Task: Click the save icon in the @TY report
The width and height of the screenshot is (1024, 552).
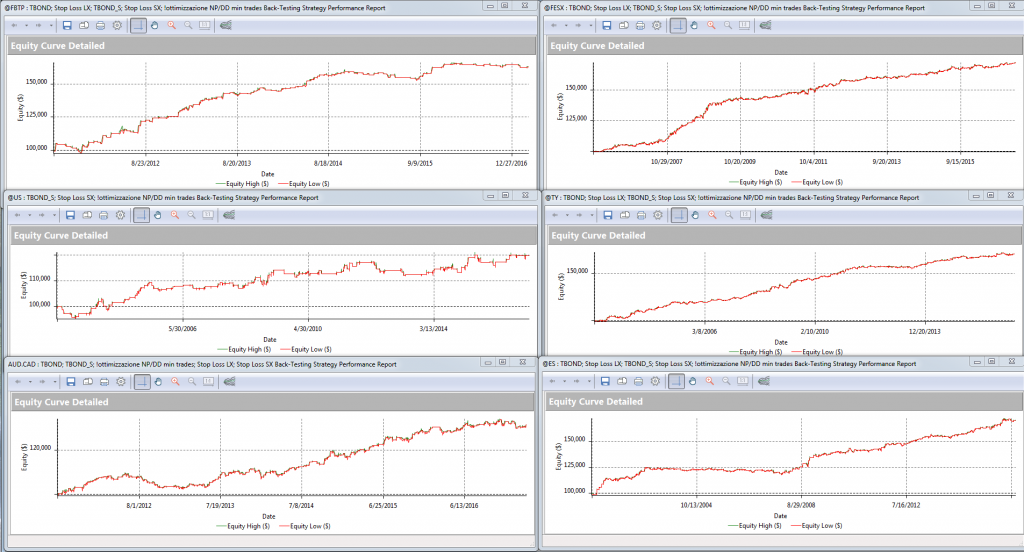Action: 607,215
